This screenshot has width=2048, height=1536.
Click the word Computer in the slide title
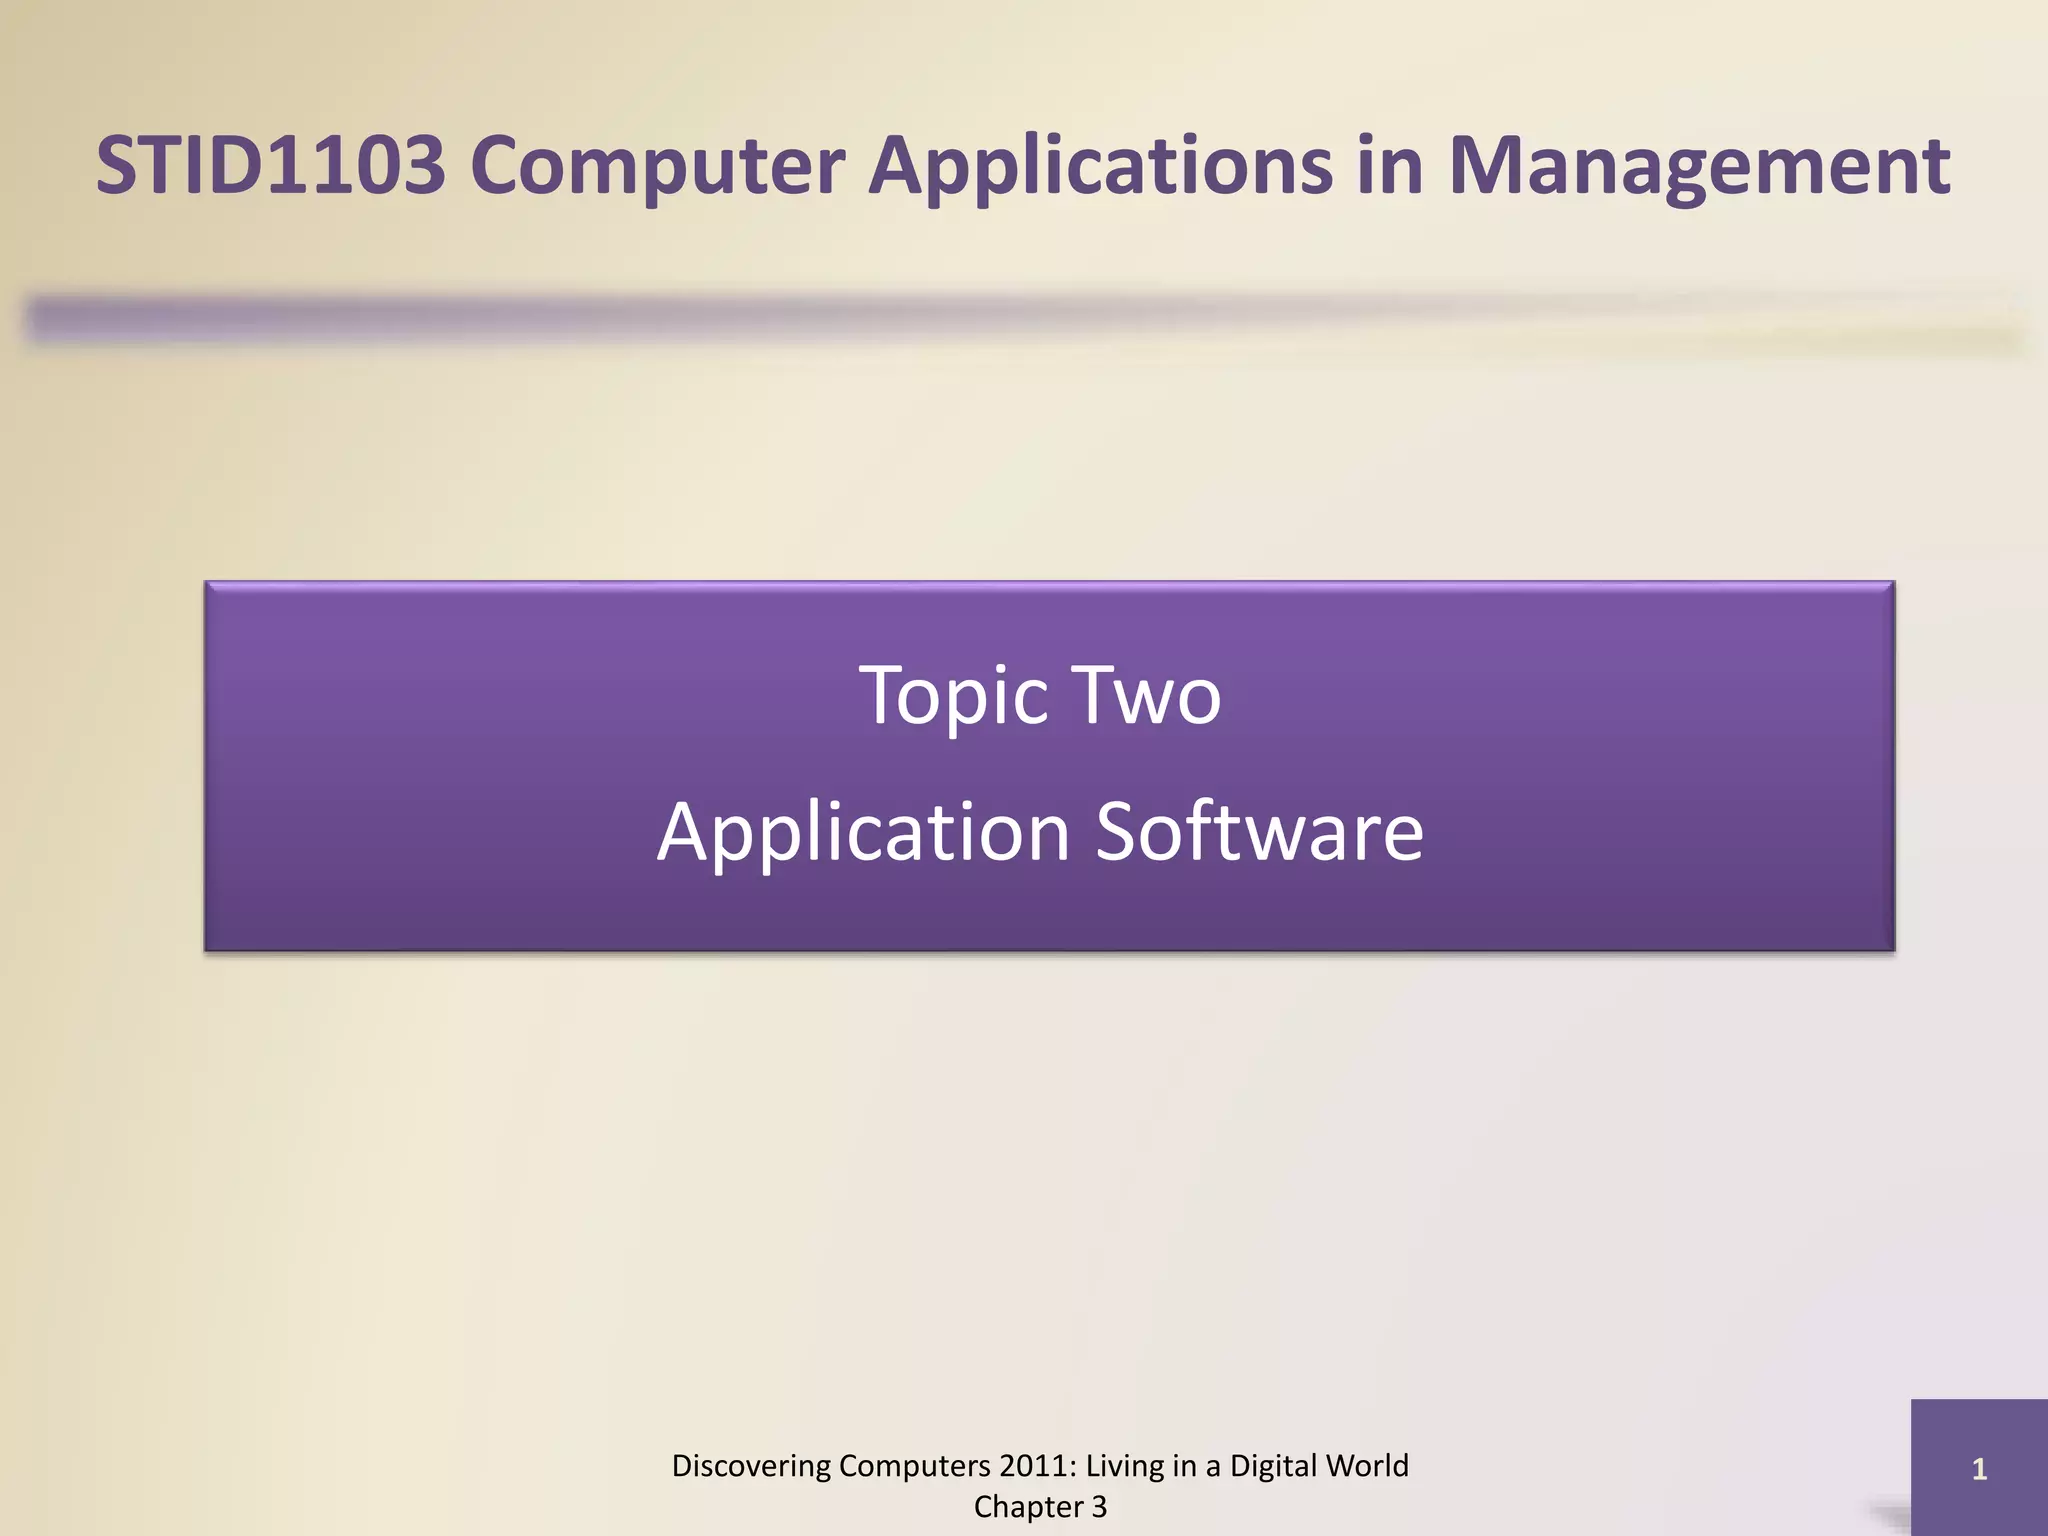click(658, 165)
